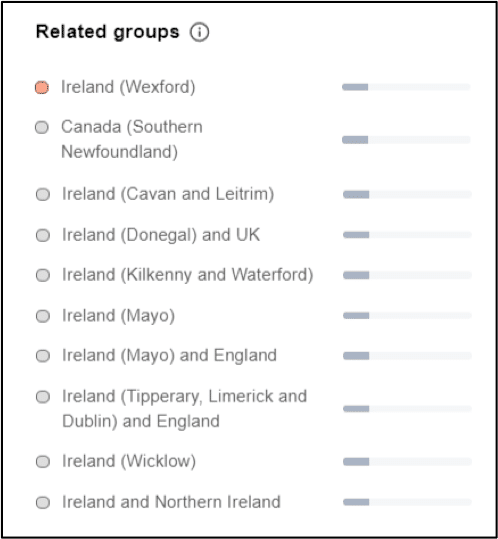The width and height of the screenshot is (498, 539).
Task: Open the Canada (Southern Newfoundland) group
Action: (x=132, y=139)
